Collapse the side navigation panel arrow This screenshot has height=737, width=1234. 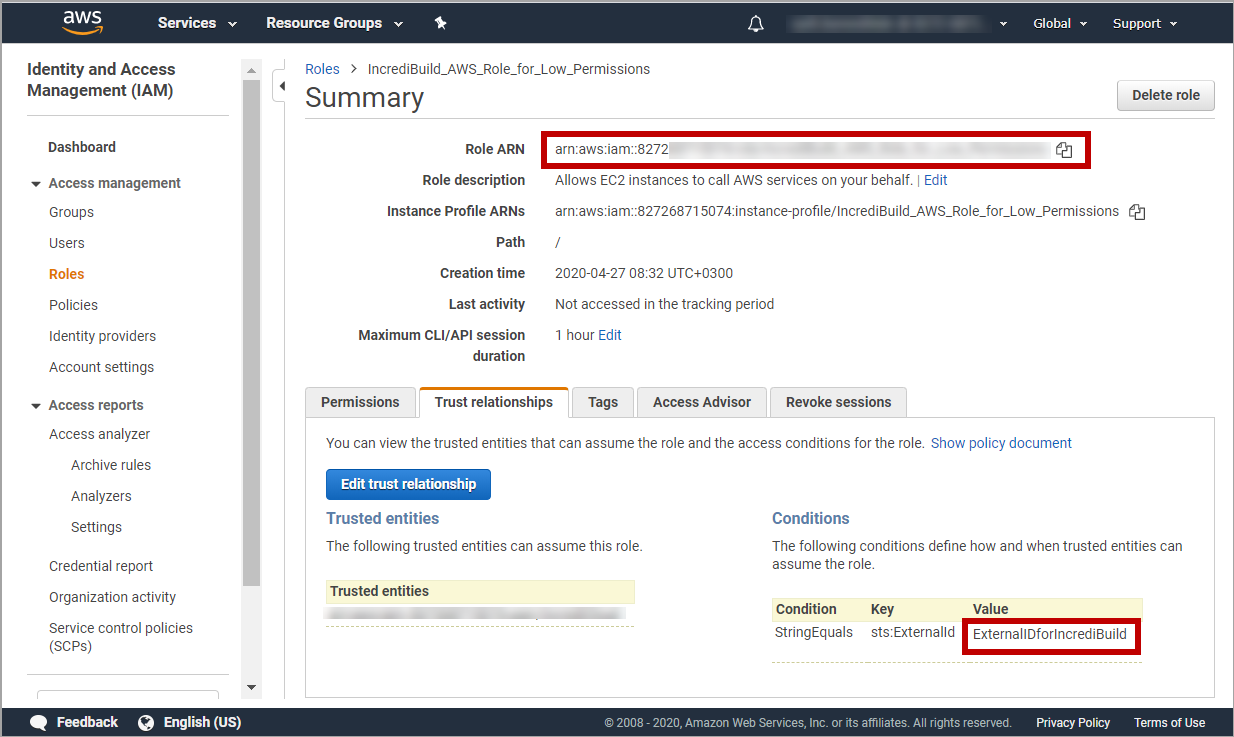pyautogui.click(x=282, y=86)
